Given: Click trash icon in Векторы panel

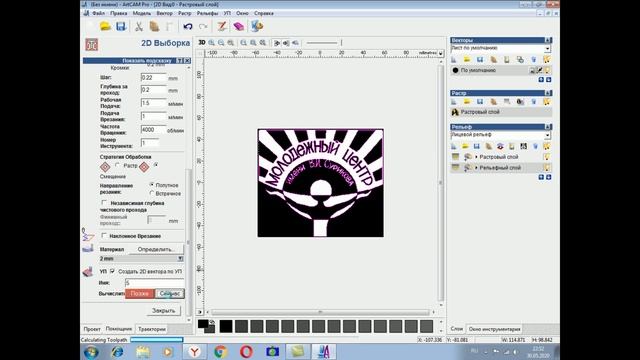Looking at the screenshot, I should tap(533, 60).
